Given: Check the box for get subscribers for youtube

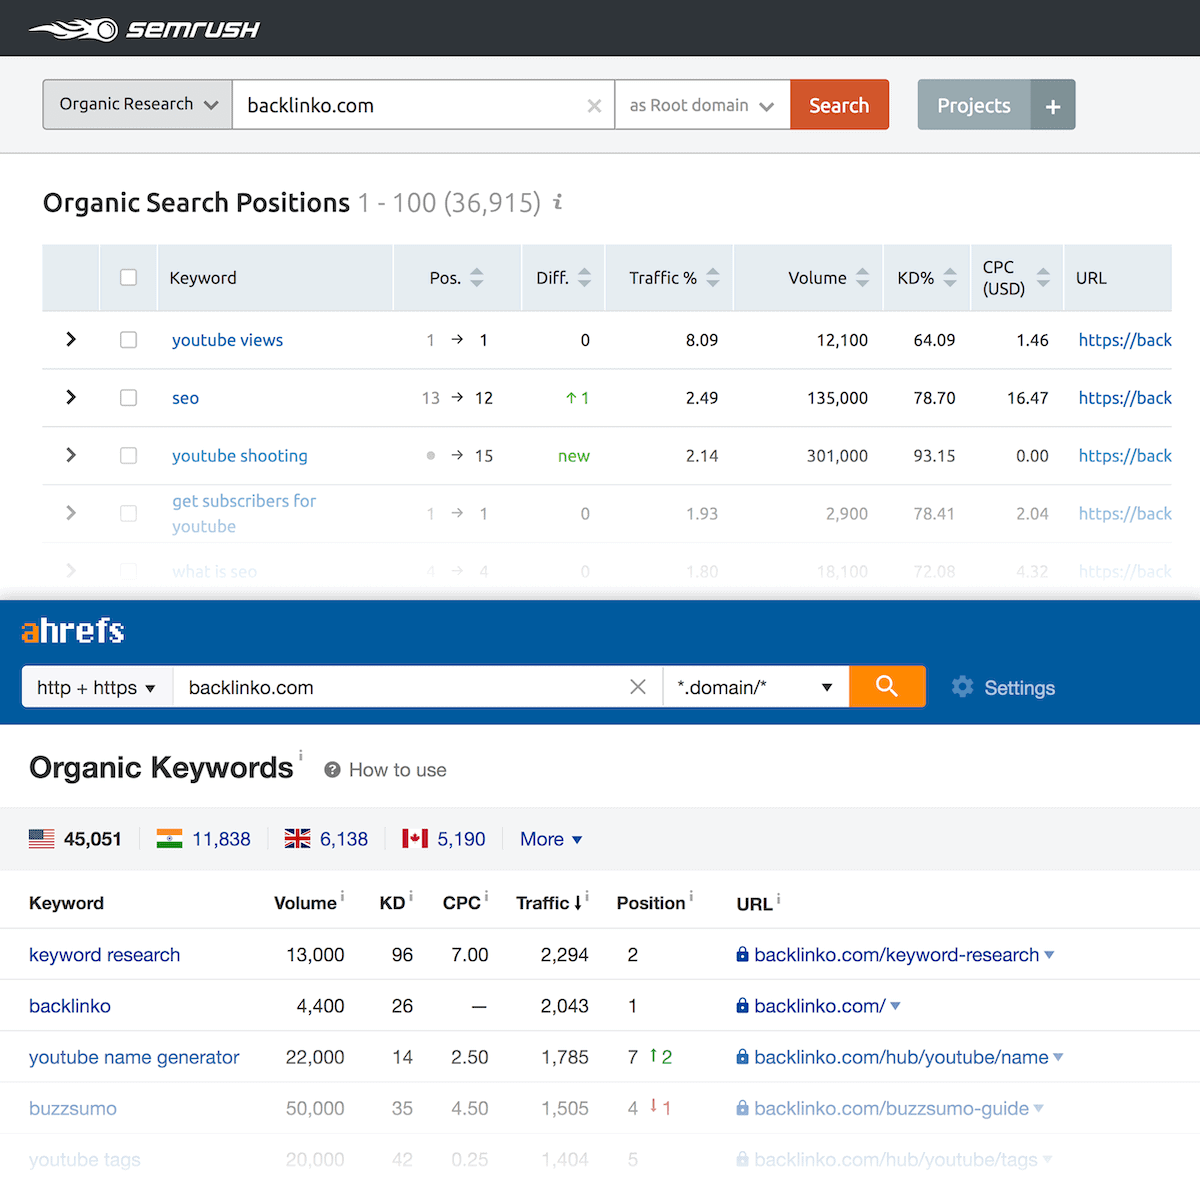Looking at the screenshot, I should pyautogui.click(x=128, y=513).
